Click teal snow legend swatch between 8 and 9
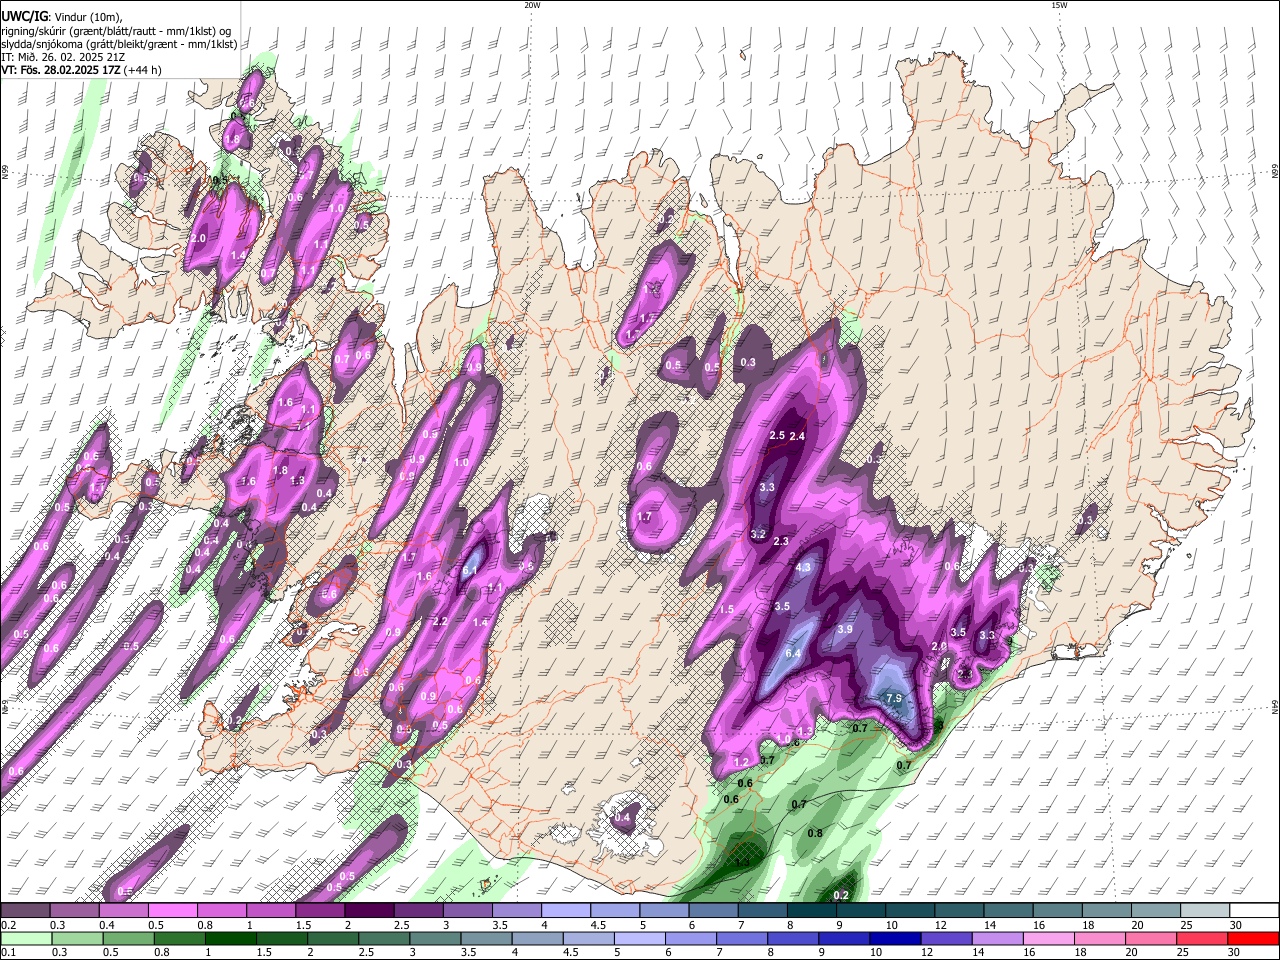This screenshot has height=960, width=1280. tap(812, 911)
